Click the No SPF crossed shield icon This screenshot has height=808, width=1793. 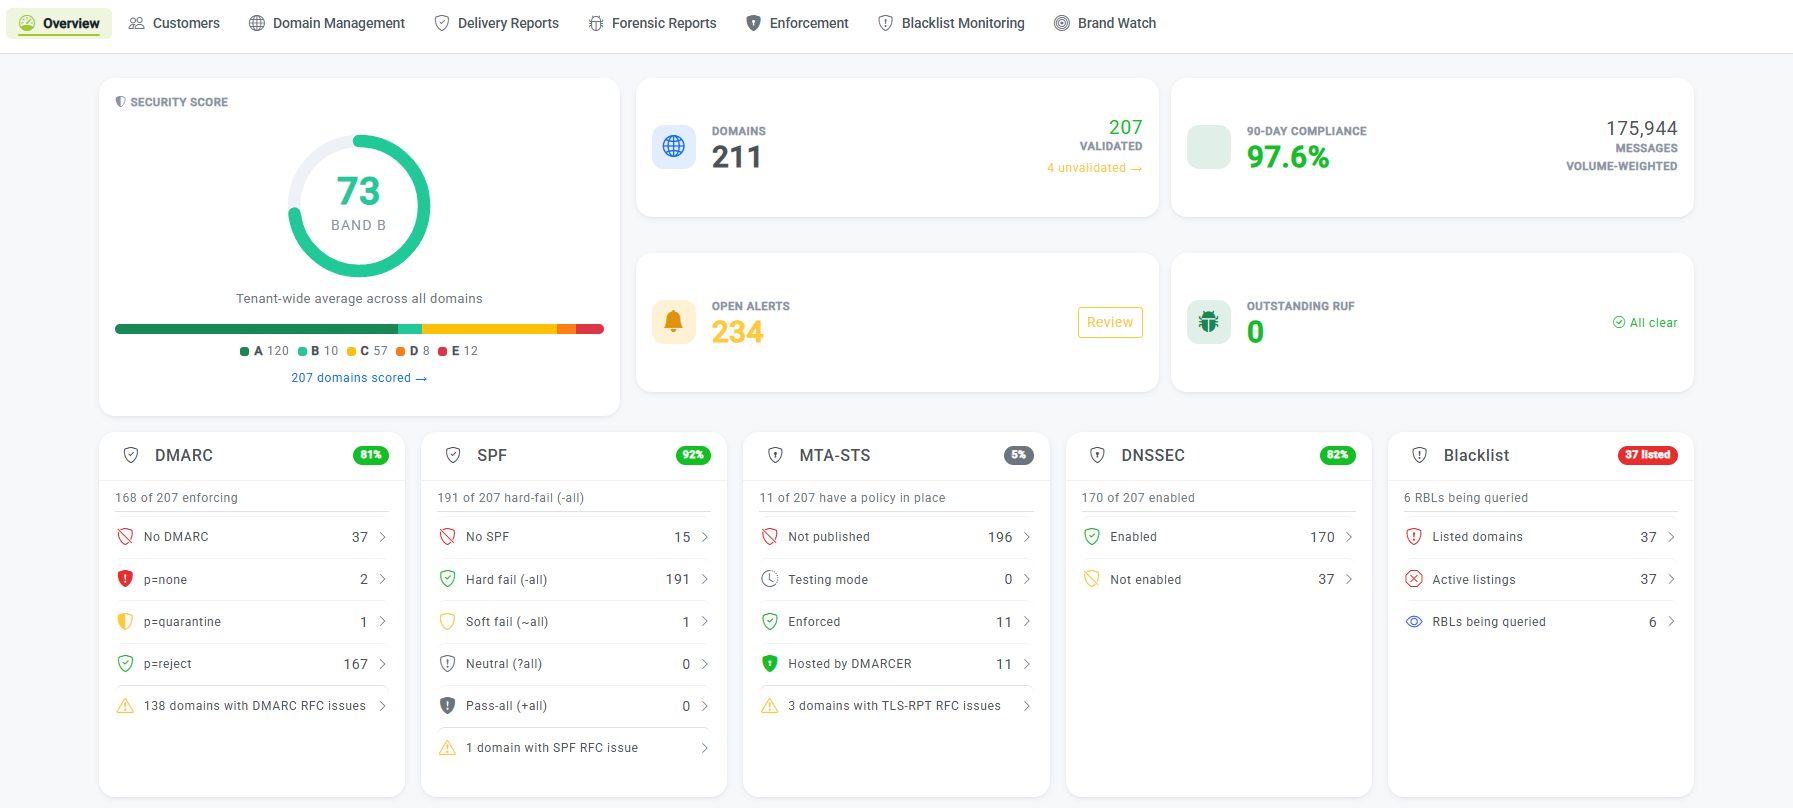[x=448, y=537]
